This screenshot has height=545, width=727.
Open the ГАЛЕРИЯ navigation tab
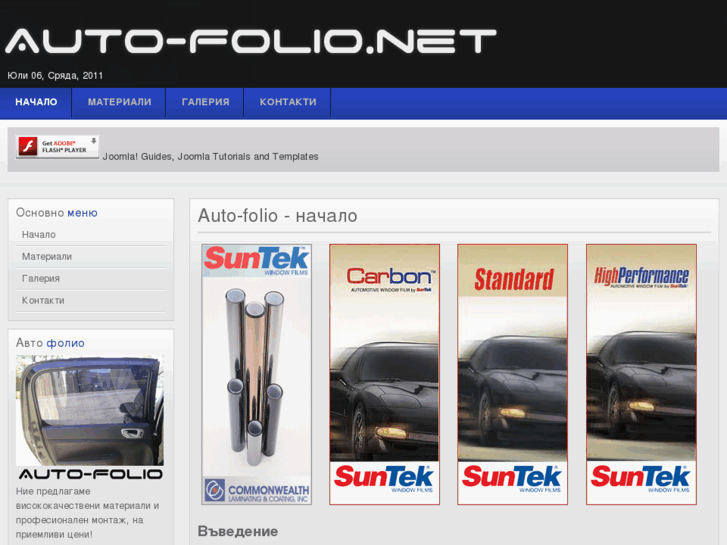tap(205, 102)
